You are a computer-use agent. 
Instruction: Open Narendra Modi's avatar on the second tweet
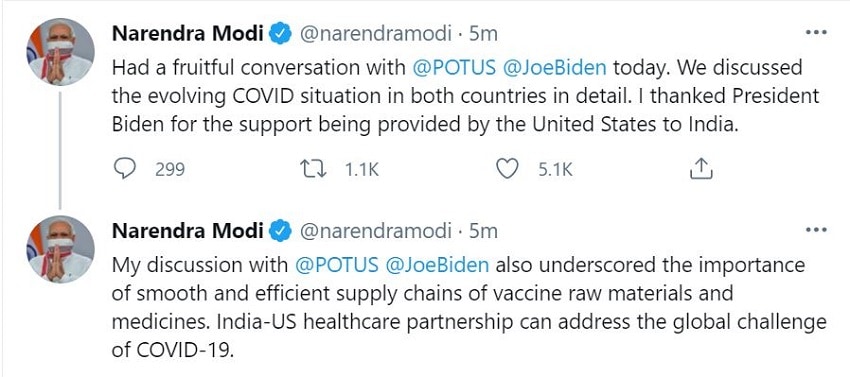60,249
